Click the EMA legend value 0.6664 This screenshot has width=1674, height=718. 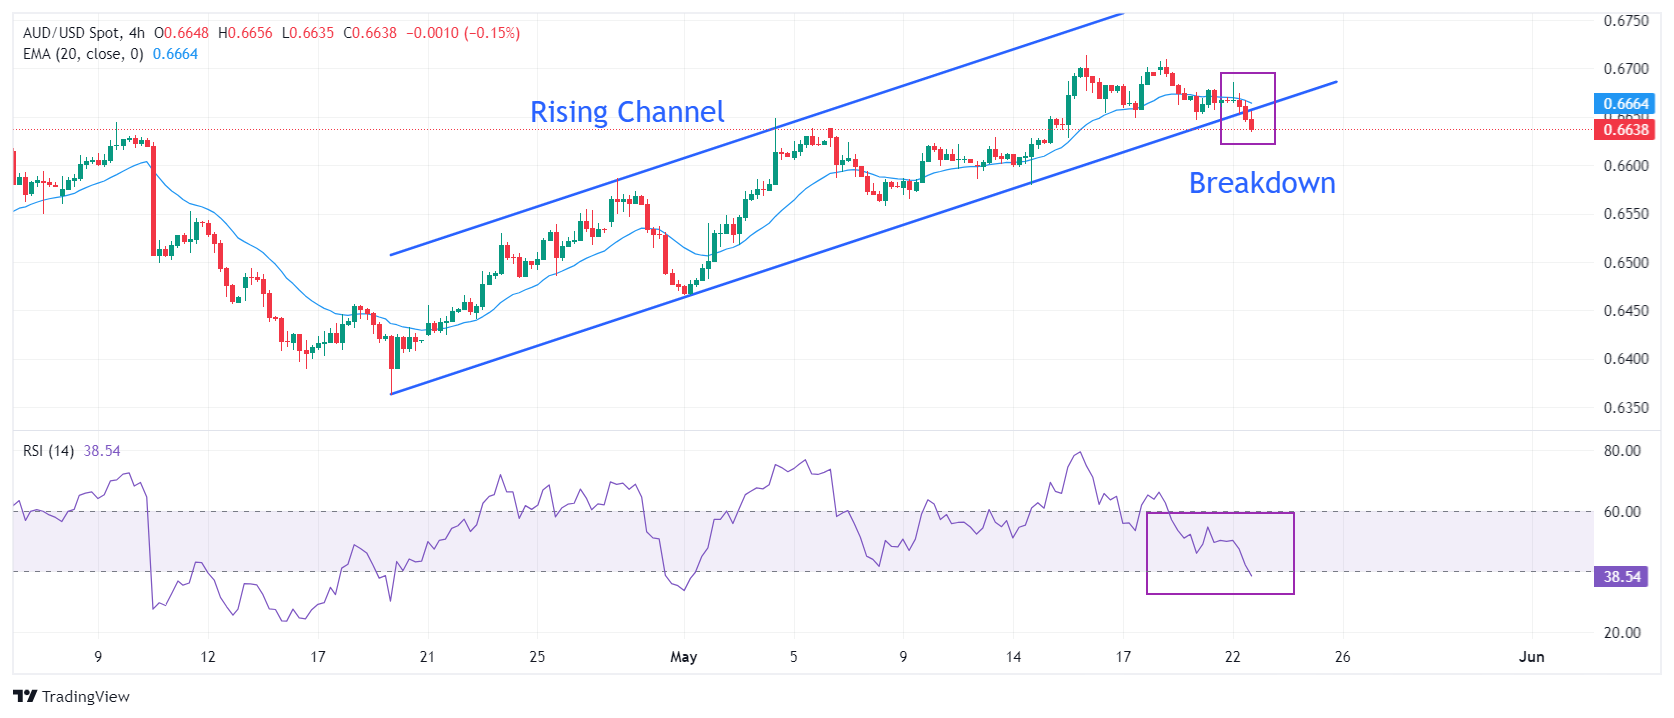(175, 54)
